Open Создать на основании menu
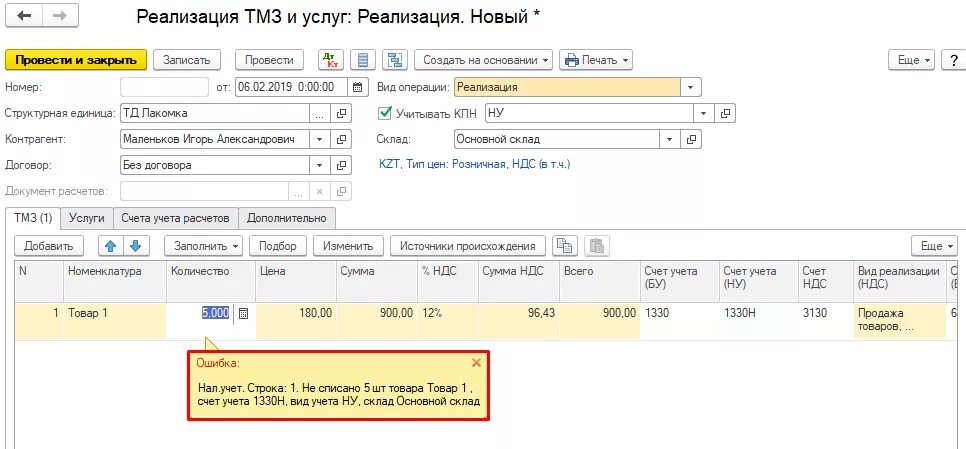The image size is (966, 449). [x=484, y=60]
